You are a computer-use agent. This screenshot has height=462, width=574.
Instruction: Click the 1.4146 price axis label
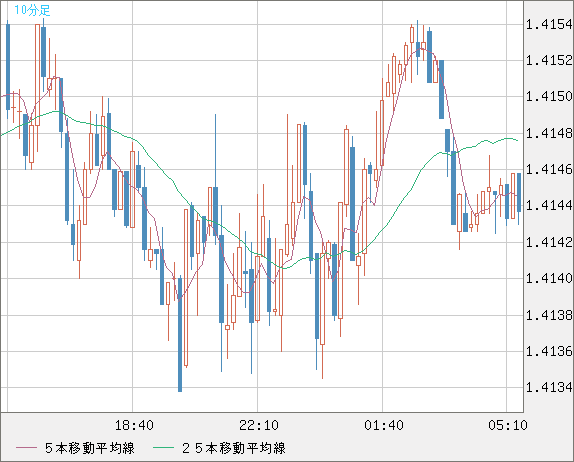(x=549, y=169)
